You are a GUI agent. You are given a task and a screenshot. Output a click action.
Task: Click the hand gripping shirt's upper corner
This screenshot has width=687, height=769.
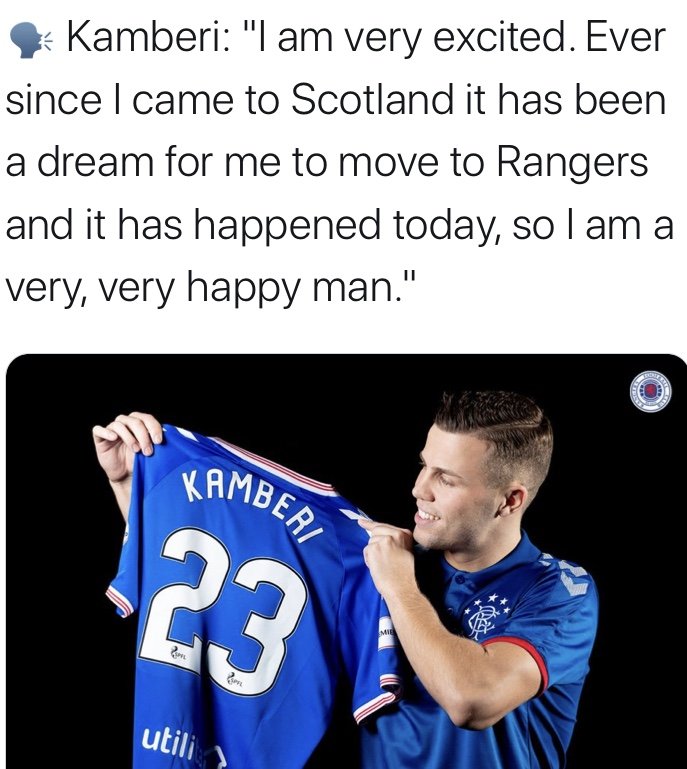tap(126, 444)
